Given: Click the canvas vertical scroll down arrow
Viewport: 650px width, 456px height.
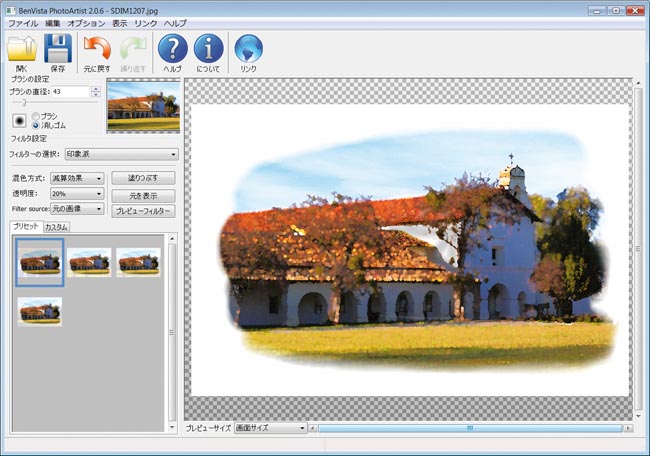Looking at the screenshot, I should (x=638, y=416).
